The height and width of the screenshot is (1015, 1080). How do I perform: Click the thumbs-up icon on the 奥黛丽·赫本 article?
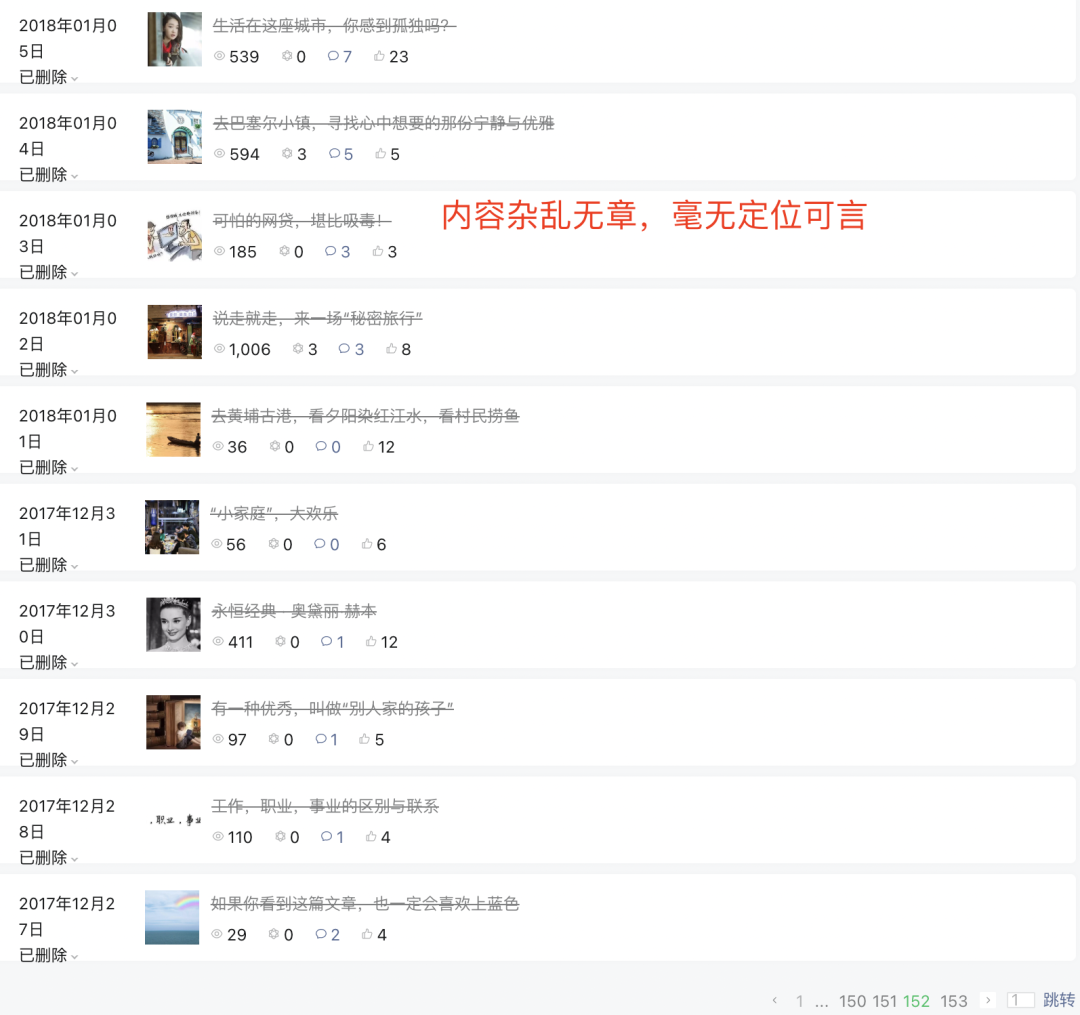click(371, 641)
